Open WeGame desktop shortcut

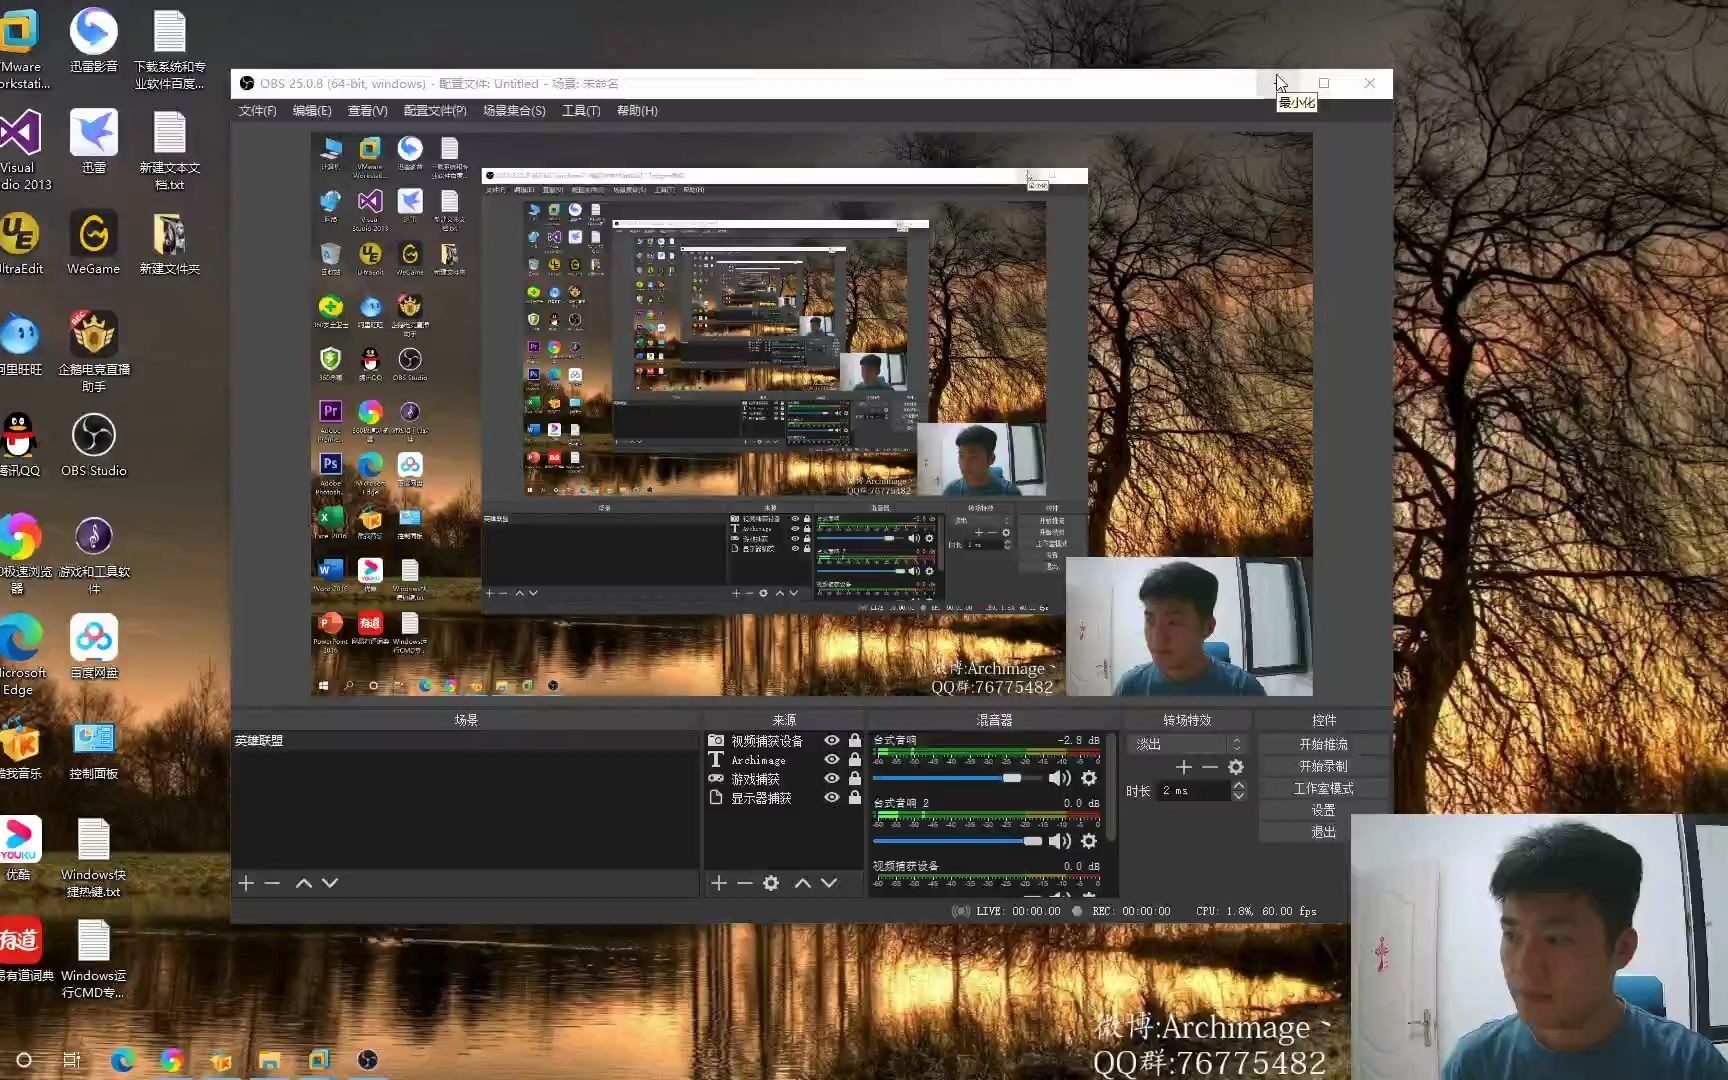tap(94, 243)
